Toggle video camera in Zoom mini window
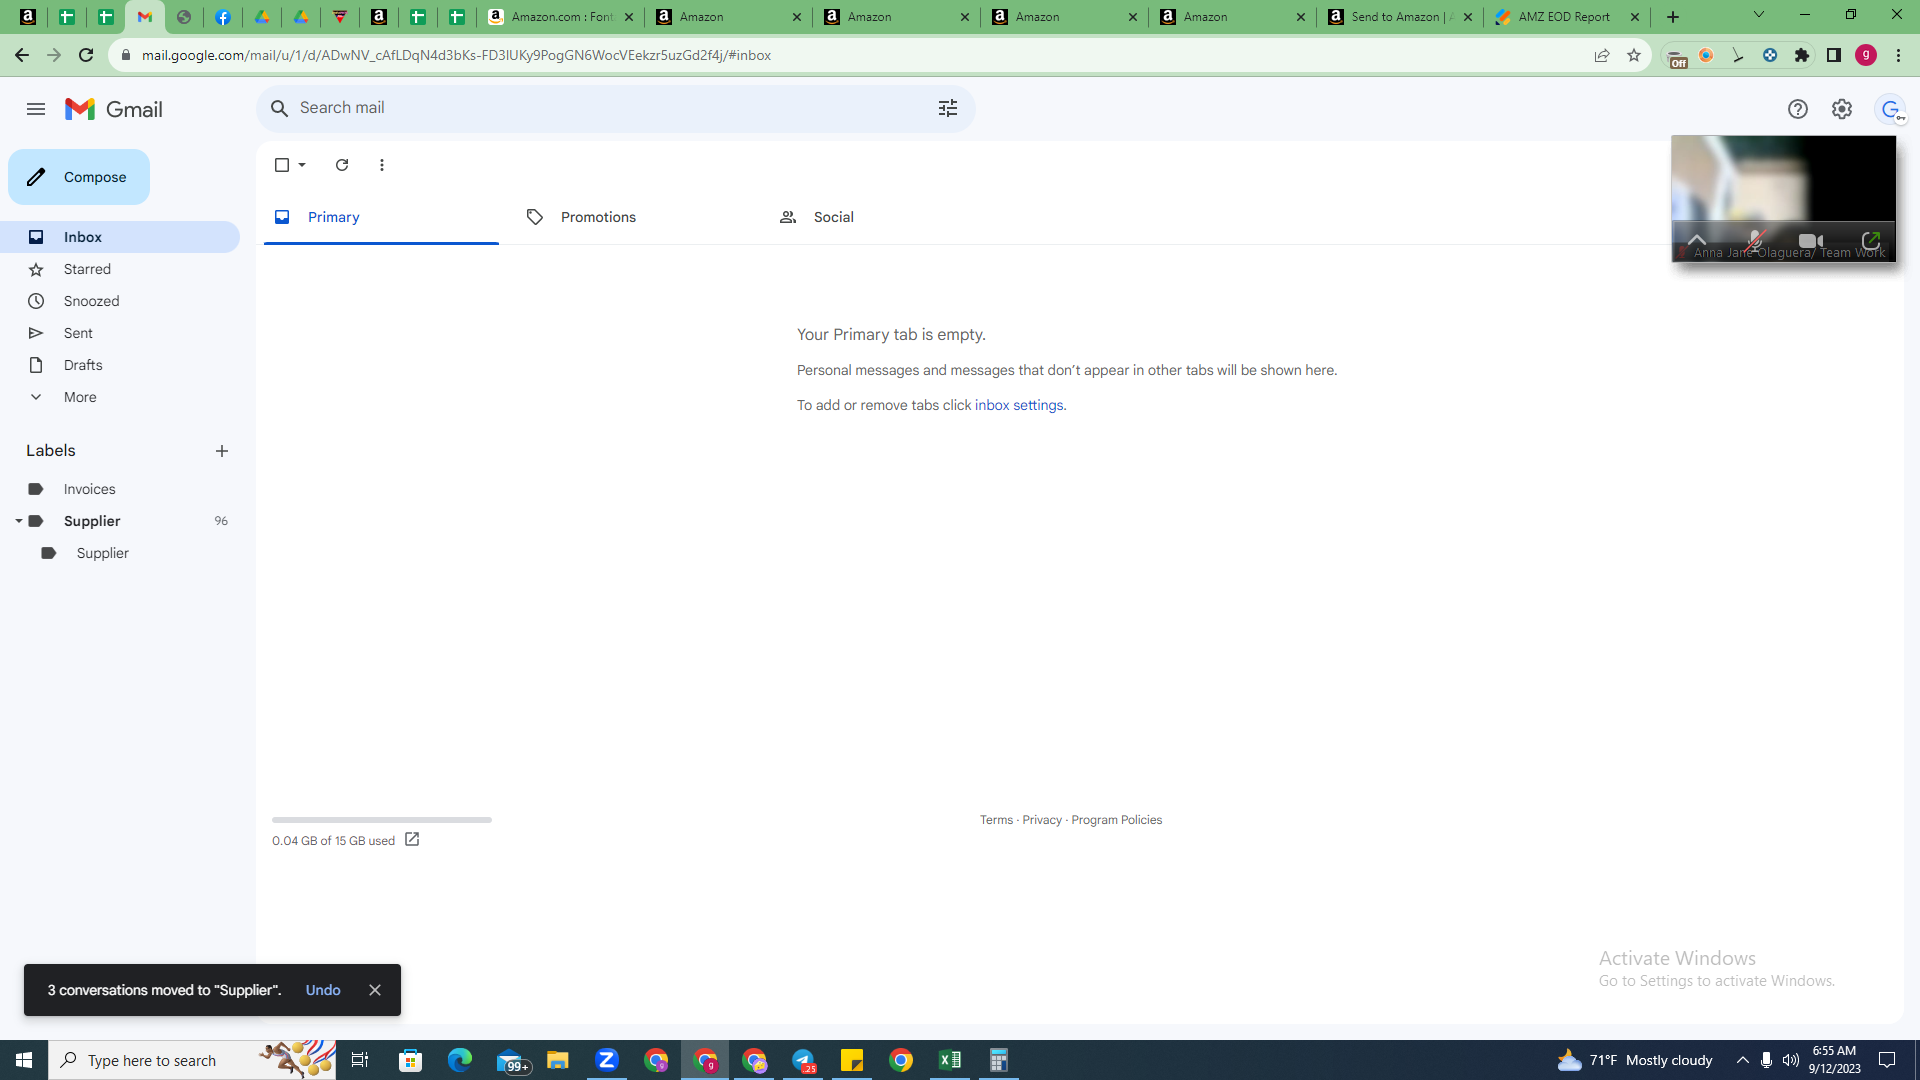1920x1080 pixels. 1811,241
